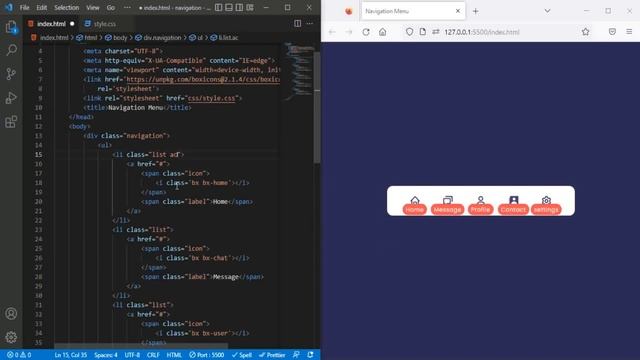Open the css/style.css link on line 9
This screenshot has width=640, height=360.
coord(212,98)
